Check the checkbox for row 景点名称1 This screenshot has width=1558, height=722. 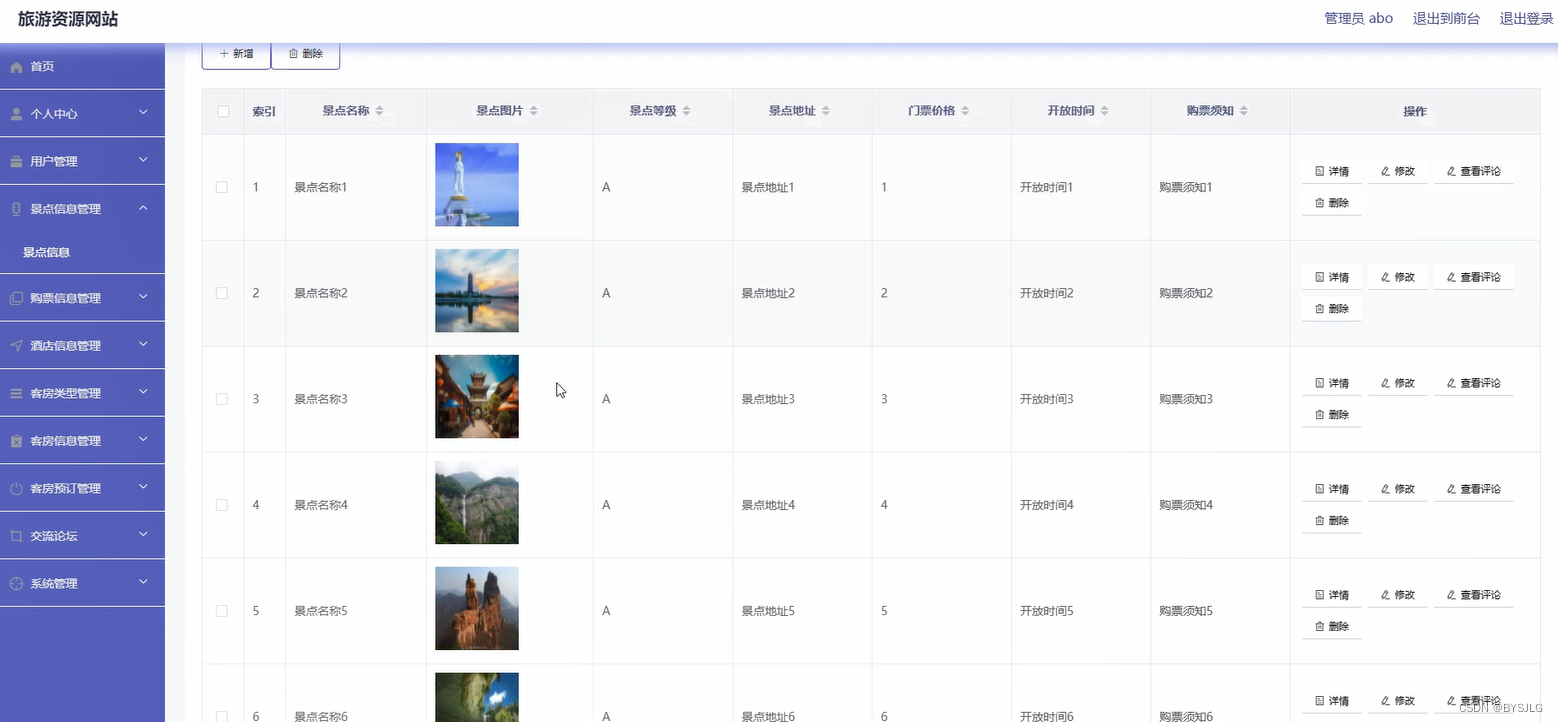click(222, 187)
